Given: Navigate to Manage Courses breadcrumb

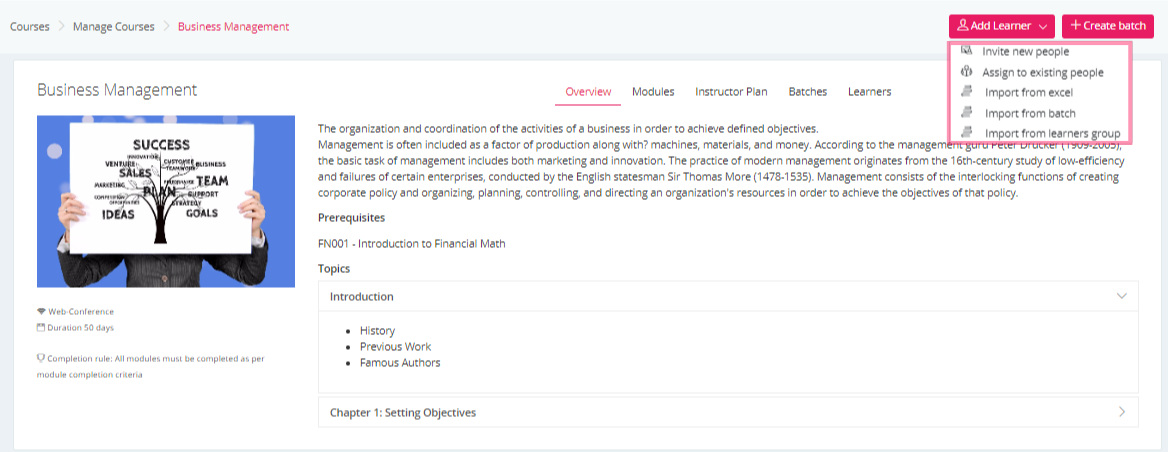Looking at the screenshot, I should tap(114, 26).
